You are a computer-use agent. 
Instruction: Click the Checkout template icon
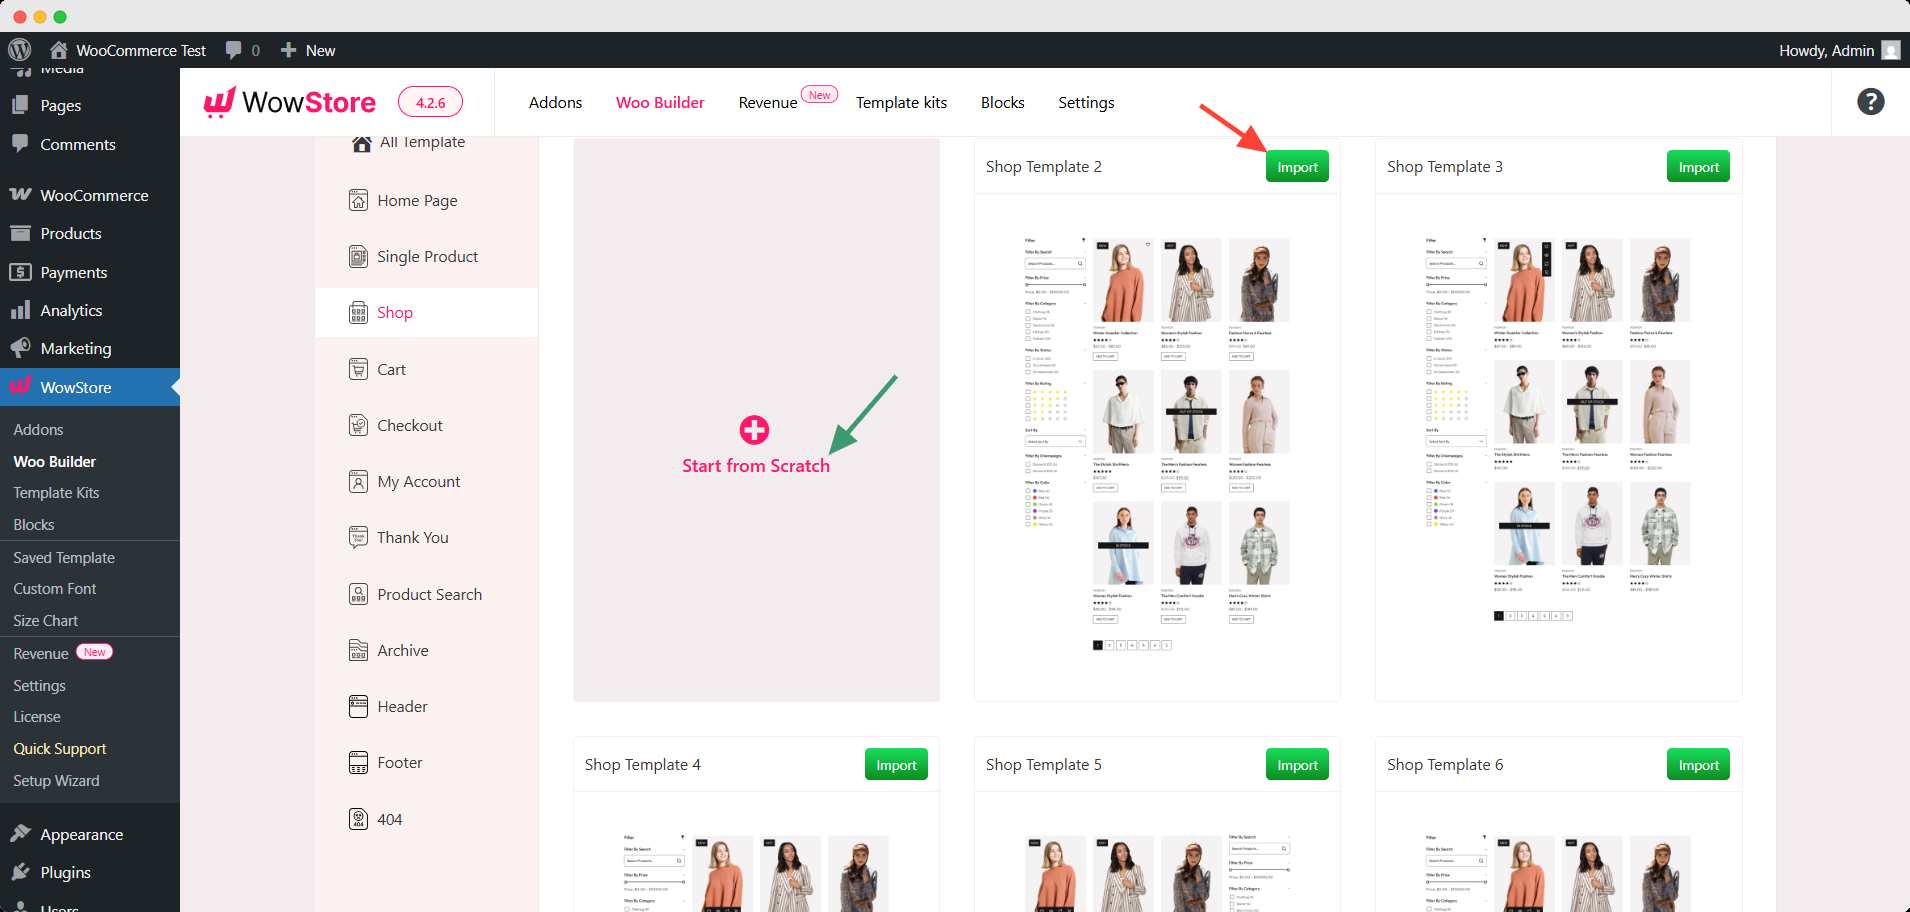[358, 426]
